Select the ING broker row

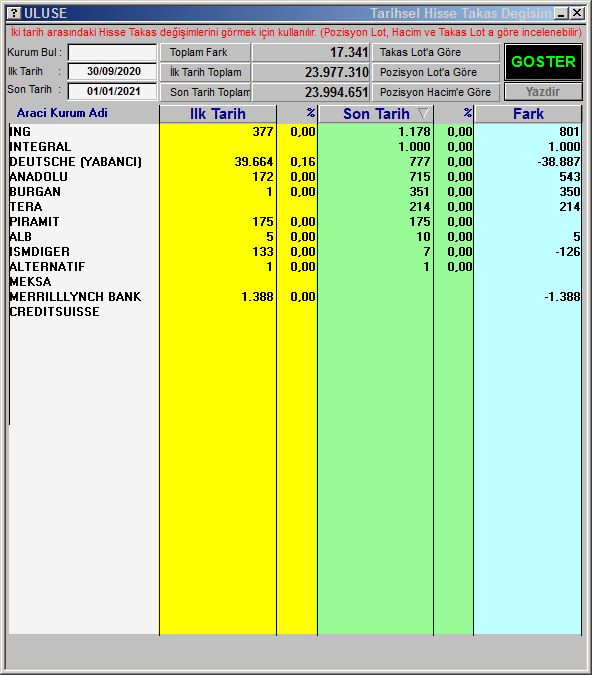(x=295, y=132)
